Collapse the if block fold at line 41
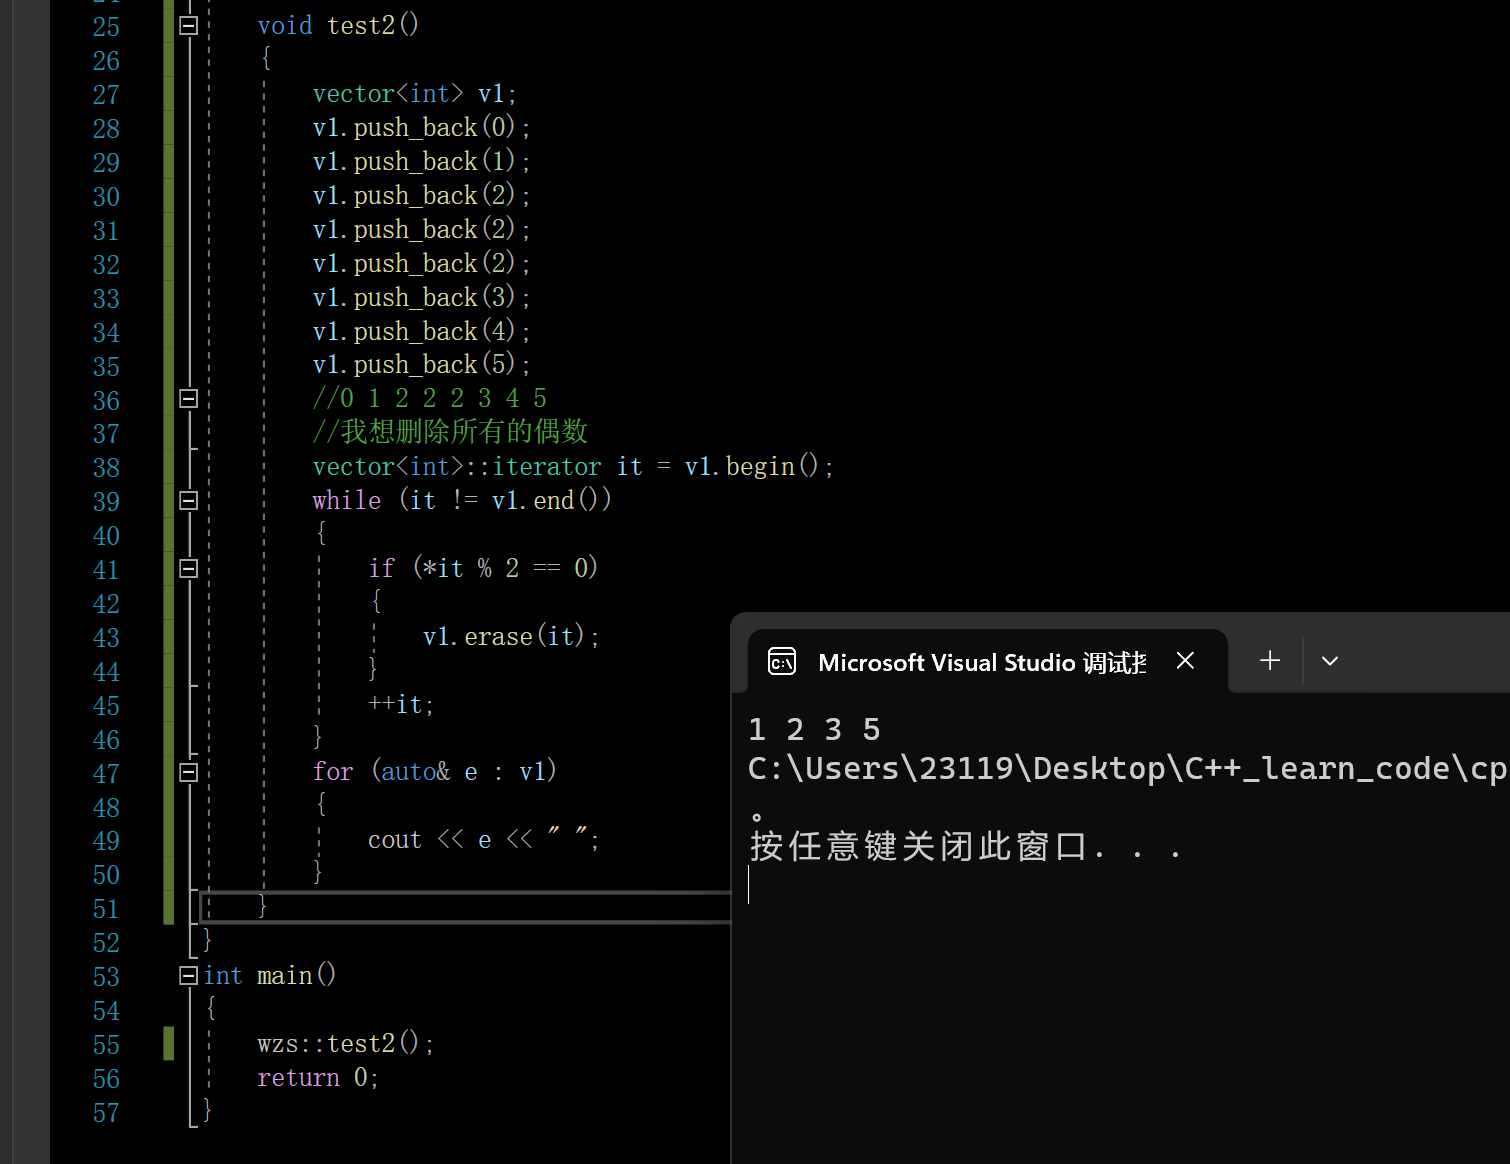Viewport: 1510px width, 1164px height. pyautogui.click(x=189, y=568)
